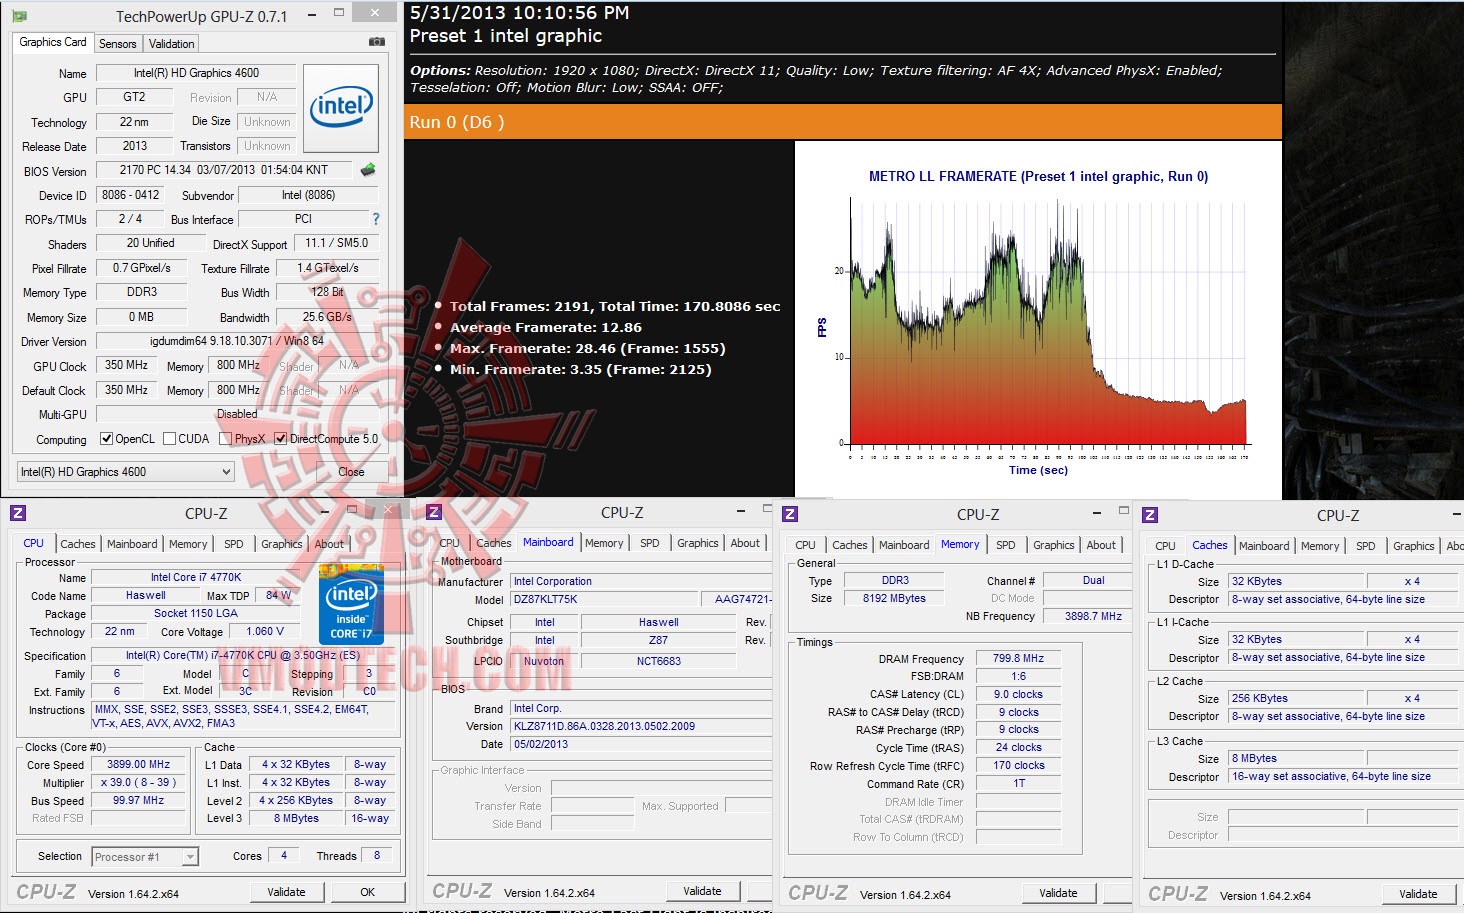This screenshot has width=1464, height=913.
Task: Click the Threads value '8' in CPU-Z
Action: [377, 855]
